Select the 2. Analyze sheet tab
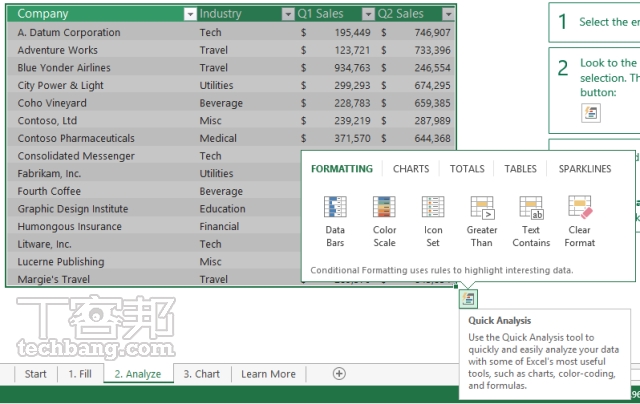Viewport: 640px width, 404px height. [138, 374]
